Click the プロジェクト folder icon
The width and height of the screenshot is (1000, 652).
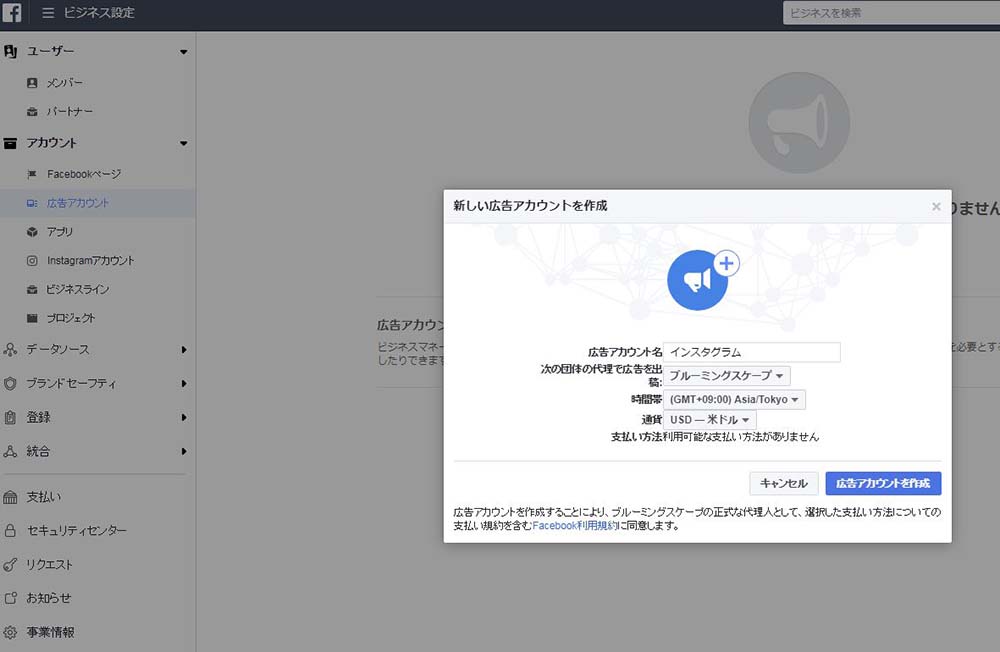point(32,318)
